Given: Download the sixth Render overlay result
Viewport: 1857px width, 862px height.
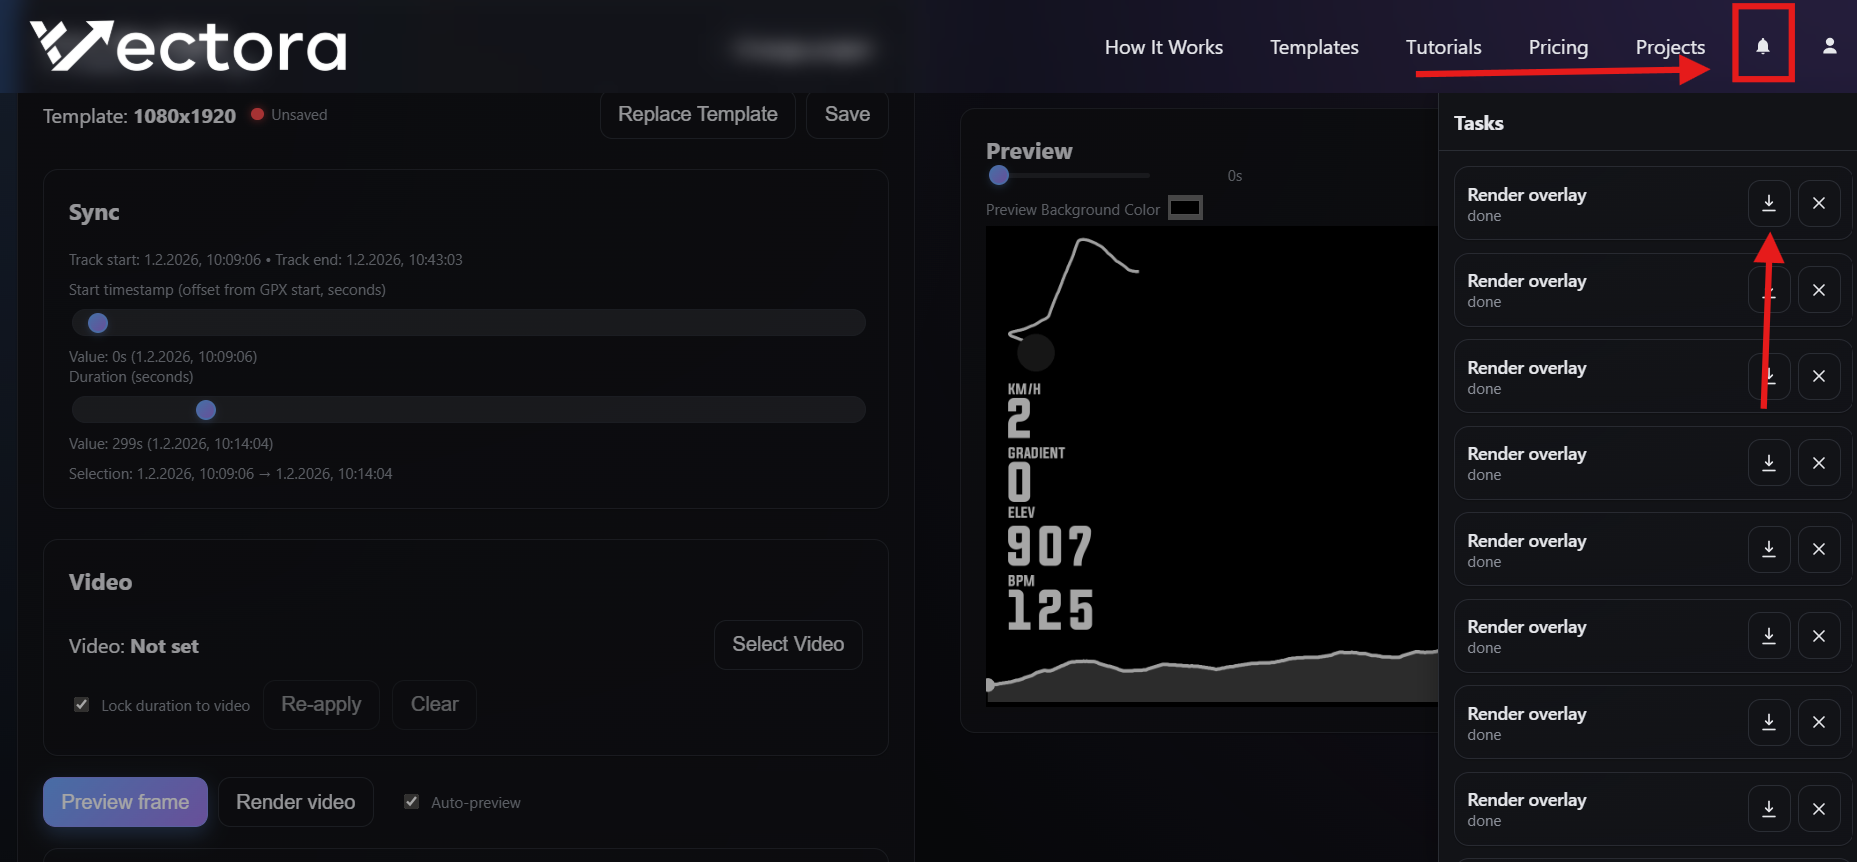Looking at the screenshot, I should [1768, 636].
